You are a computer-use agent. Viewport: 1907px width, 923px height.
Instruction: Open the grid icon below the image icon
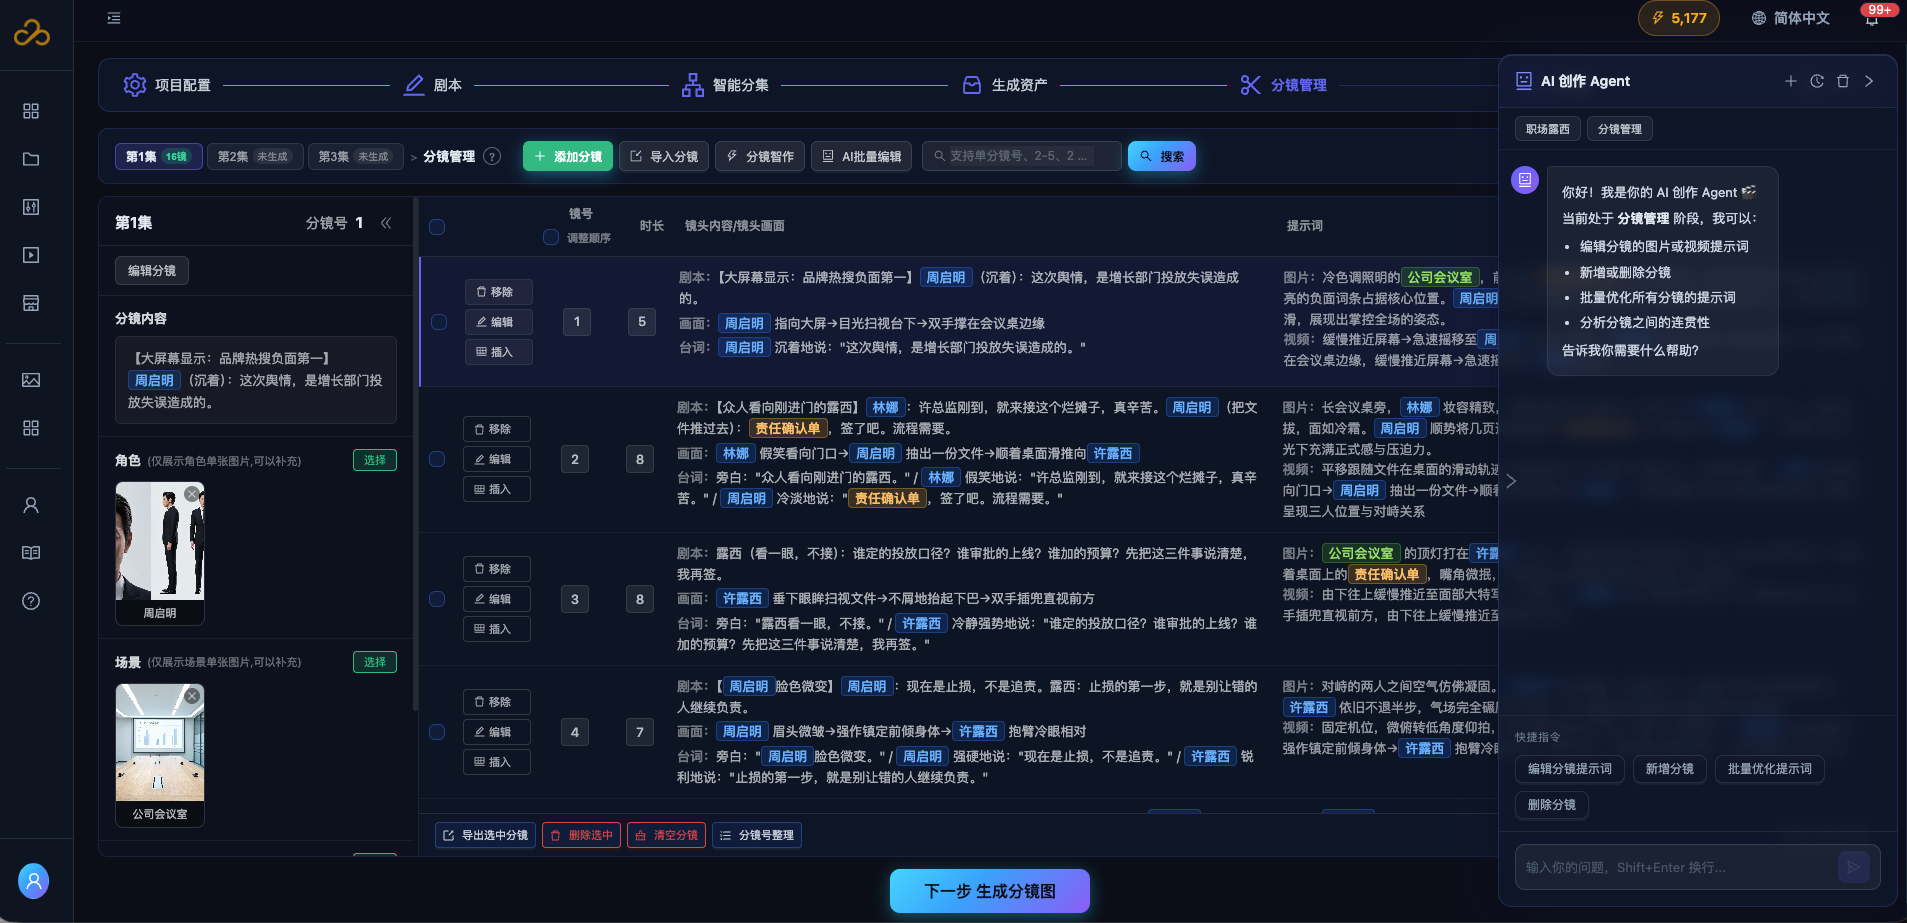(31, 428)
